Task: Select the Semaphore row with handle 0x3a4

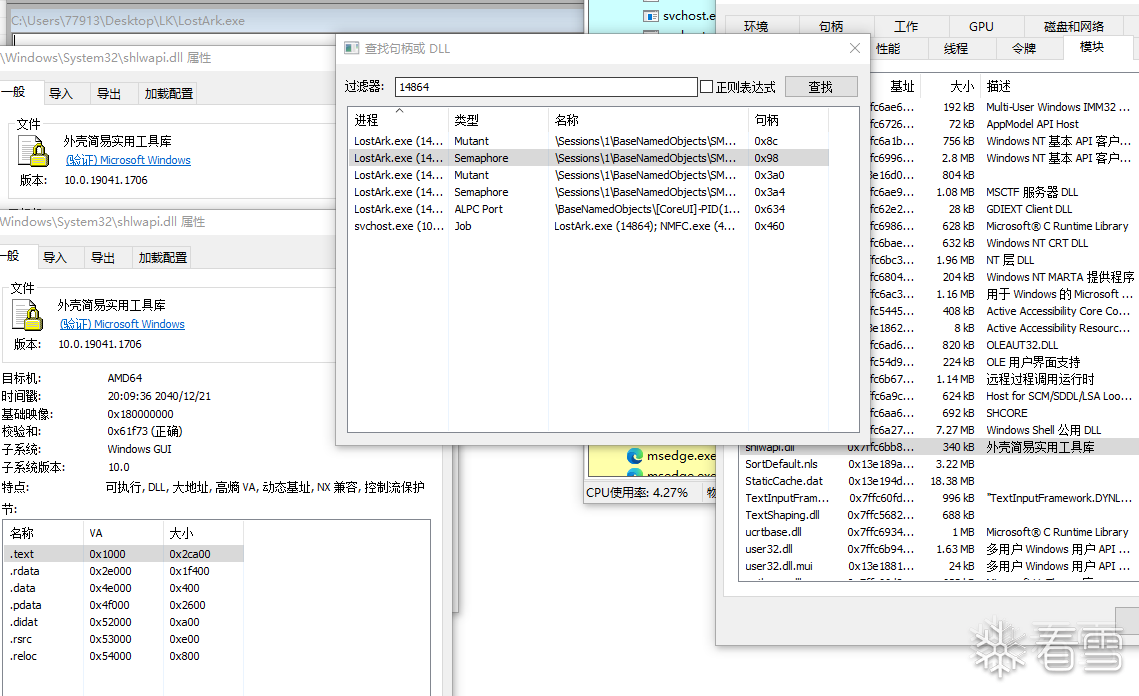Action: (x=588, y=192)
